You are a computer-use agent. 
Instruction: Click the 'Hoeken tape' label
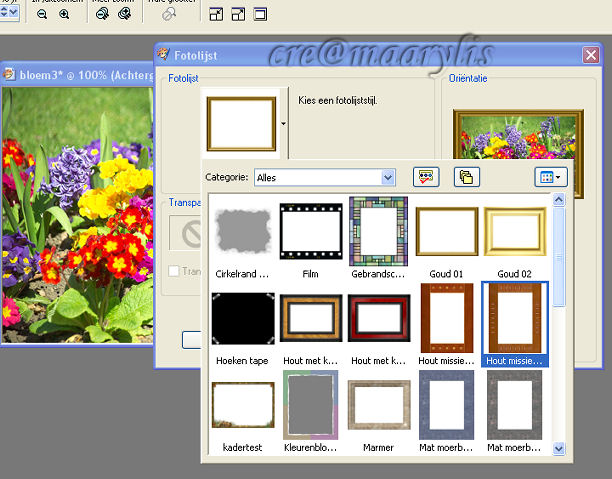click(x=242, y=361)
